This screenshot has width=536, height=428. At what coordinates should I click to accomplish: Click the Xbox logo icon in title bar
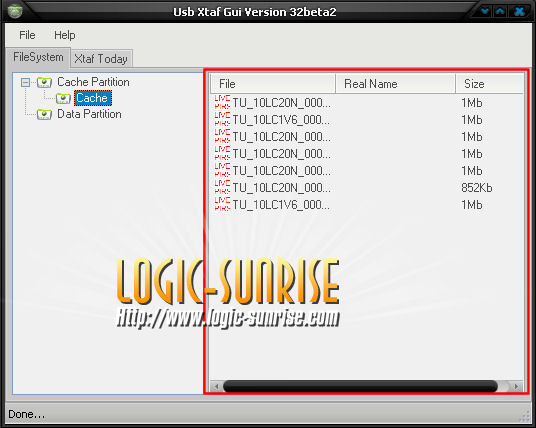tap(15, 11)
